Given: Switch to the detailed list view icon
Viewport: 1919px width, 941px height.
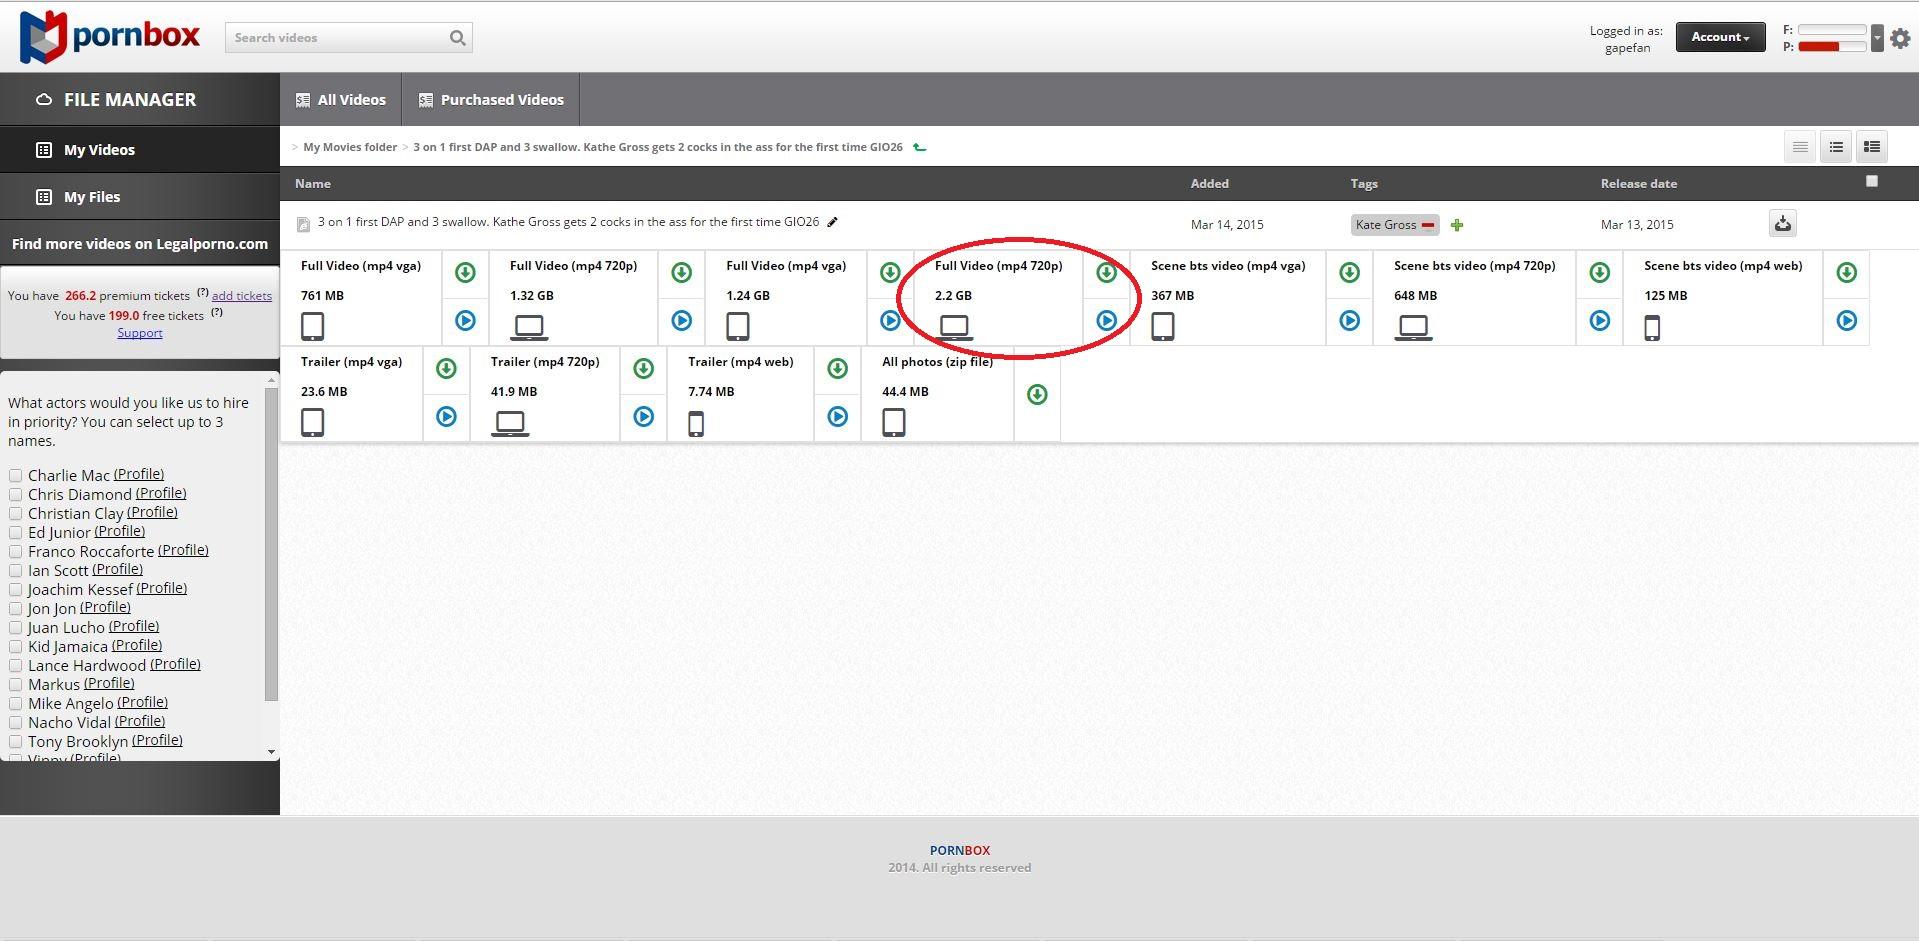Looking at the screenshot, I should click(x=1871, y=147).
